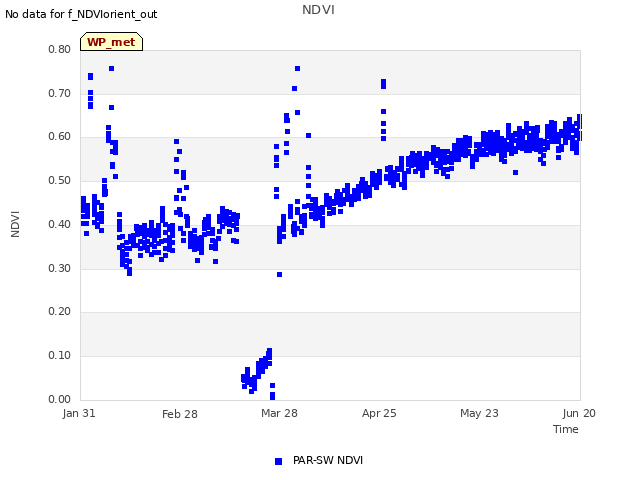Click the Jan 31 x-axis label
Screen dimensions: 640x480
click(x=79, y=413)
